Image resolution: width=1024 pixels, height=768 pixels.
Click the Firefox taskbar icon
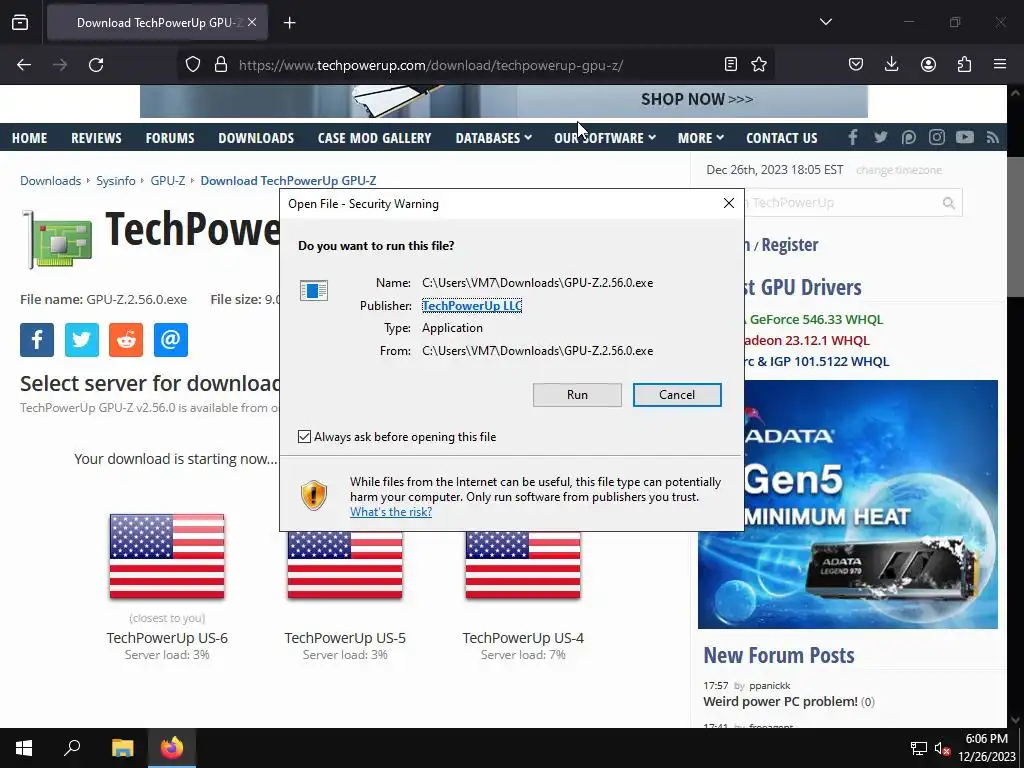[x=172, y=748]
